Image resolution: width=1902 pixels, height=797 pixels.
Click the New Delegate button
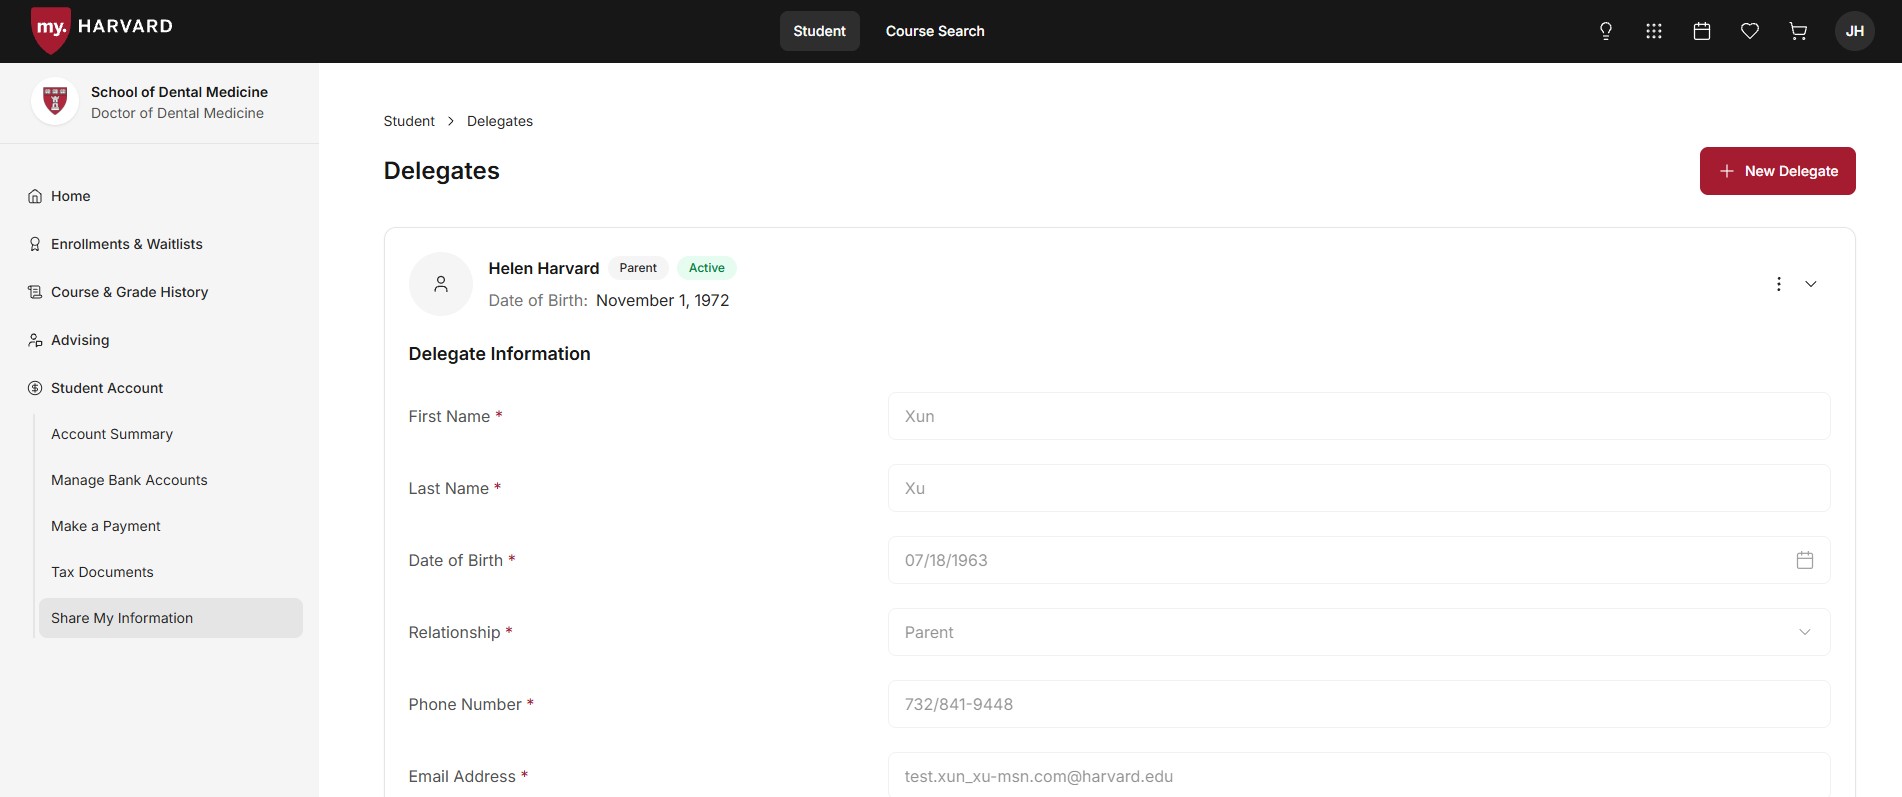(1778, 171)
